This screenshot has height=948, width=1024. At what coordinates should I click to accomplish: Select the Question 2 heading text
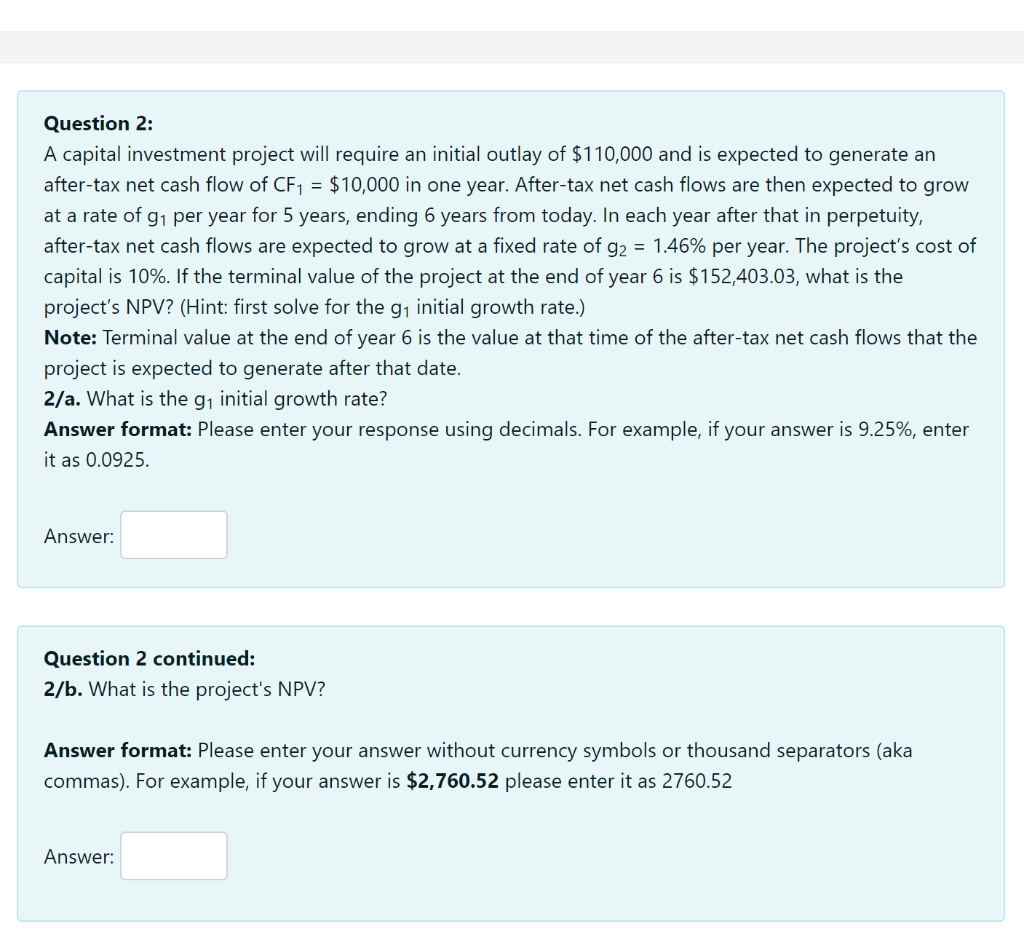97,123
